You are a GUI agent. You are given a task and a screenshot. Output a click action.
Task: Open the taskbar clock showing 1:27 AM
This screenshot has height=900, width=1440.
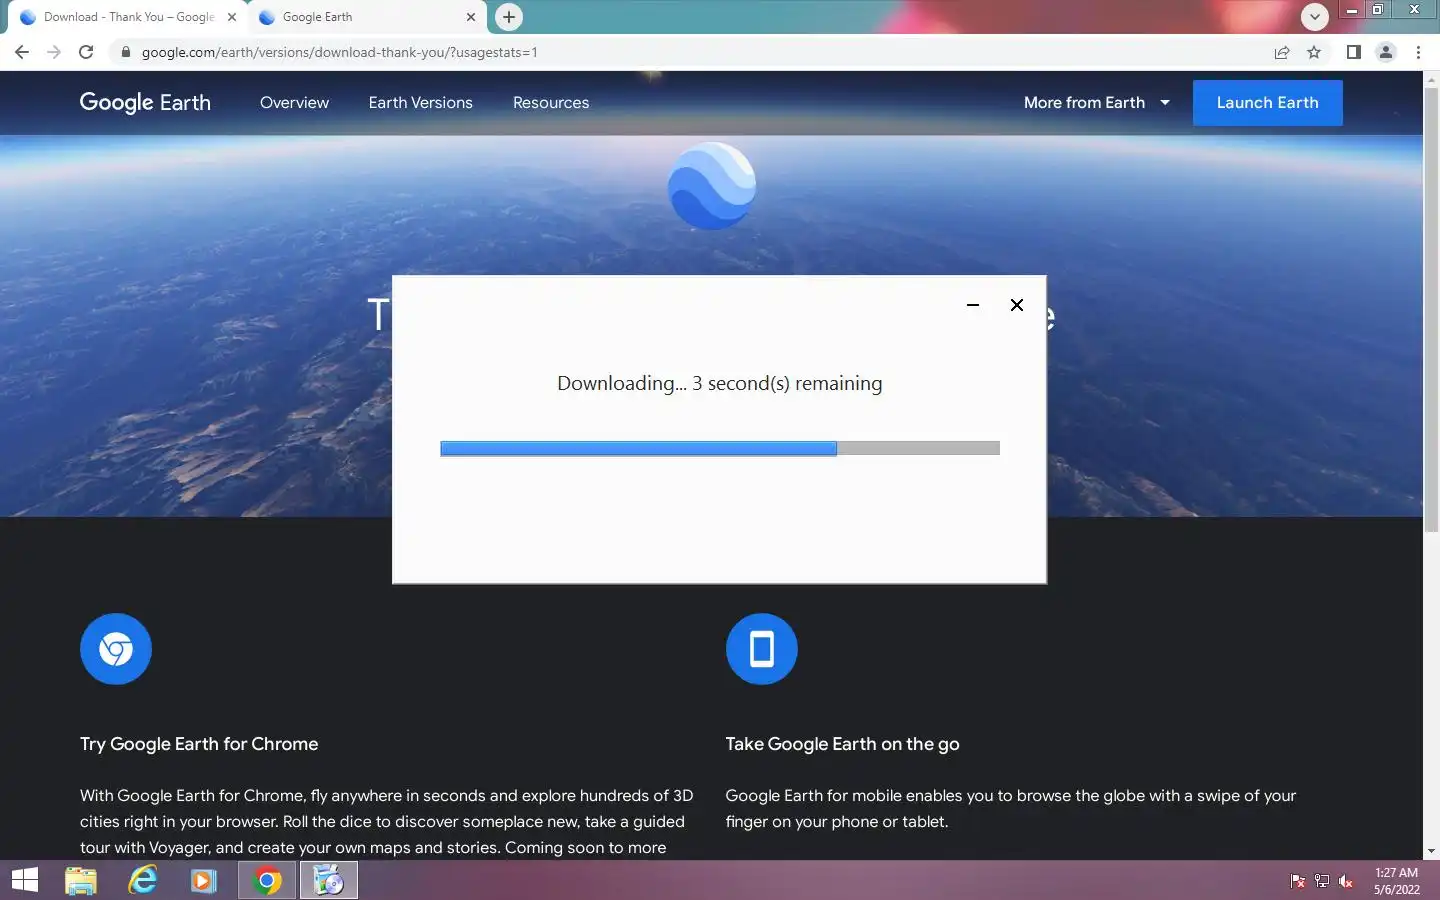pyautogui.click(x=1396, y=881)
